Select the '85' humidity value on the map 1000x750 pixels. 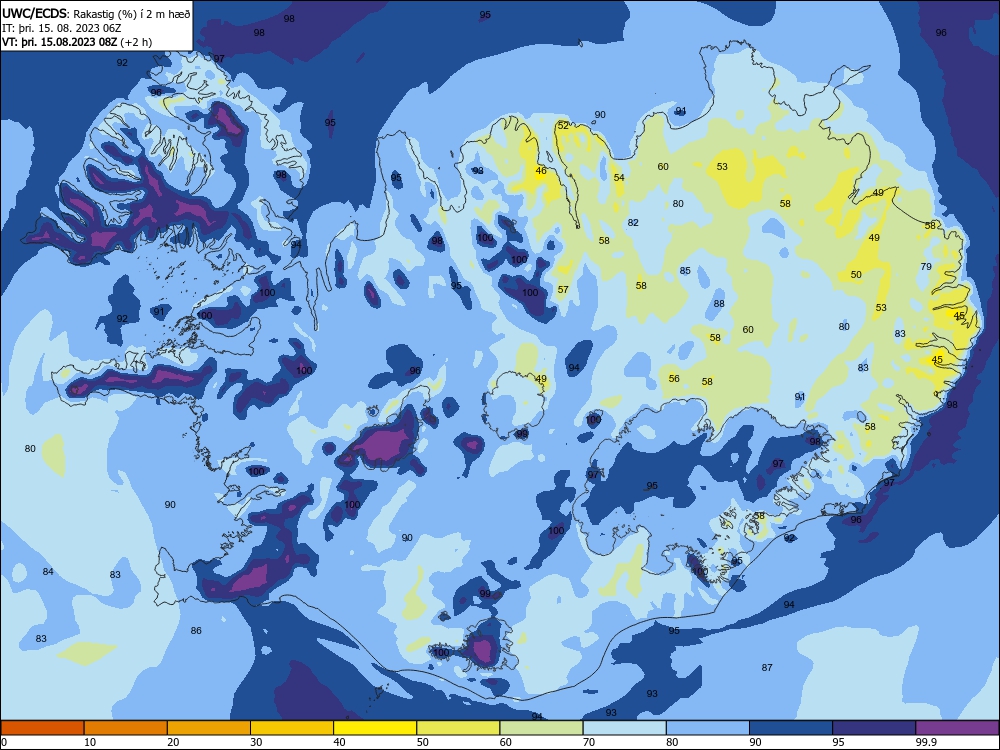[685, 270]
